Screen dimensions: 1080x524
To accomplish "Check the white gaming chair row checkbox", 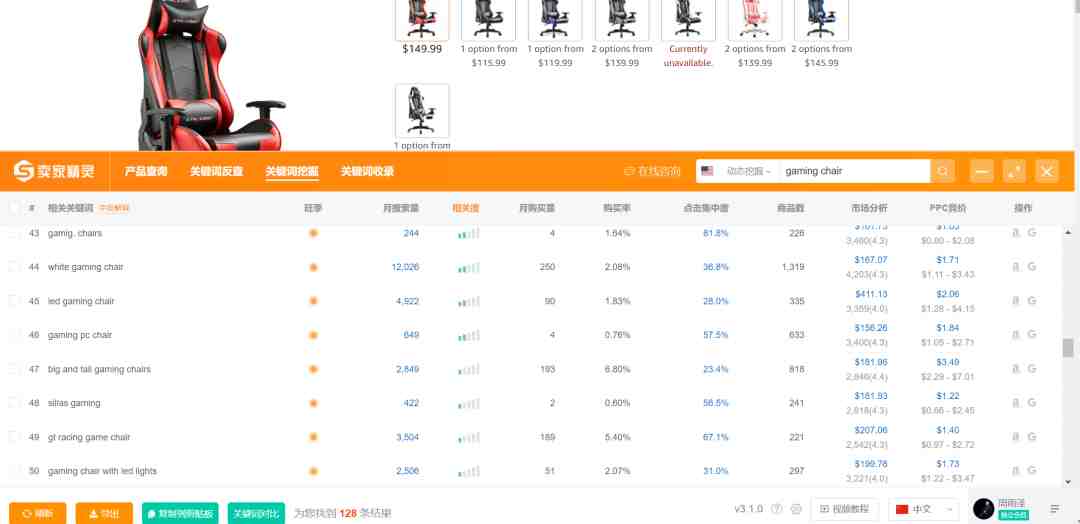I will click(14, 266).
